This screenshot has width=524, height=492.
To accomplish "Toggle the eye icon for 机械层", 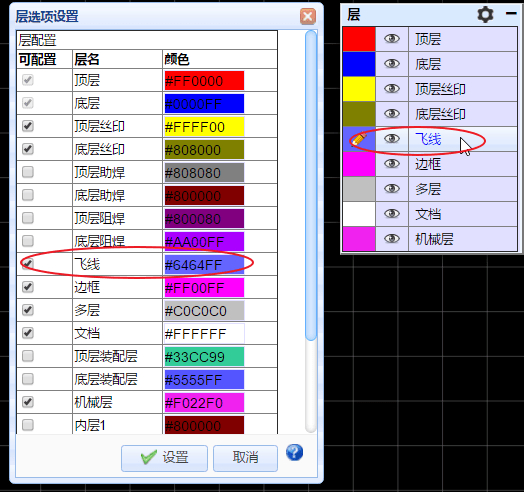I will [x=392, y=239].
